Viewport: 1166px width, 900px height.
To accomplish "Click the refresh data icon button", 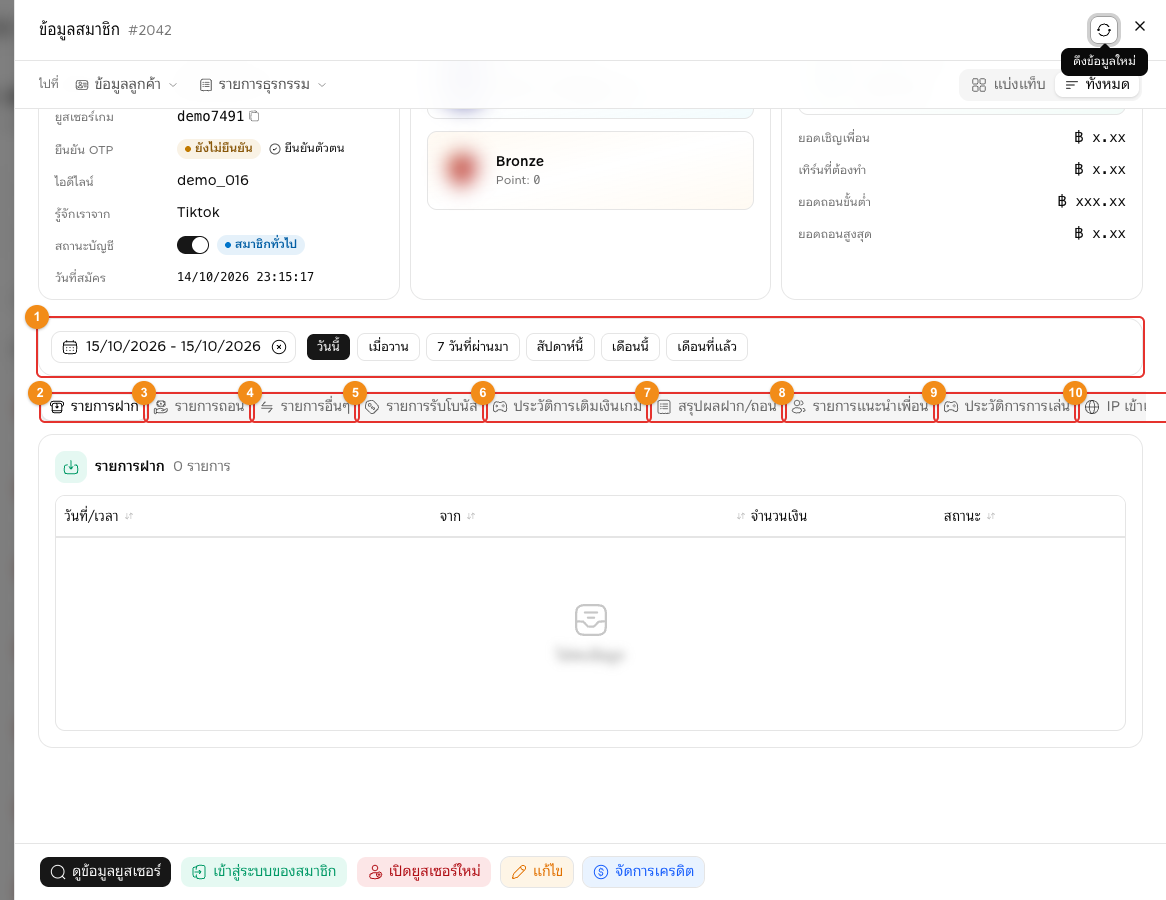I will (x=1104, y=30).
